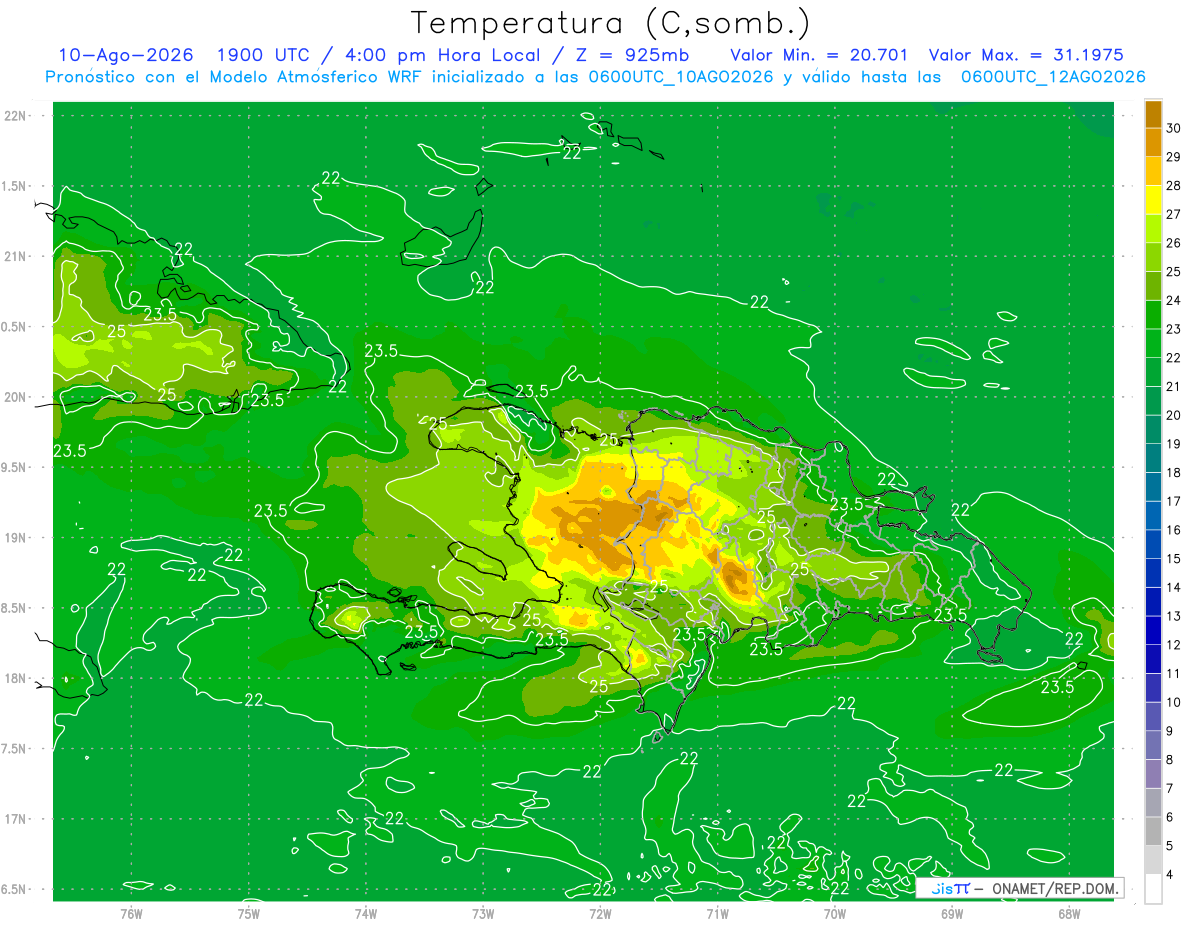Screen dimensions: 1200x927
Task: Click the '68W' longitude axis label
Action: click(1069, 913)
